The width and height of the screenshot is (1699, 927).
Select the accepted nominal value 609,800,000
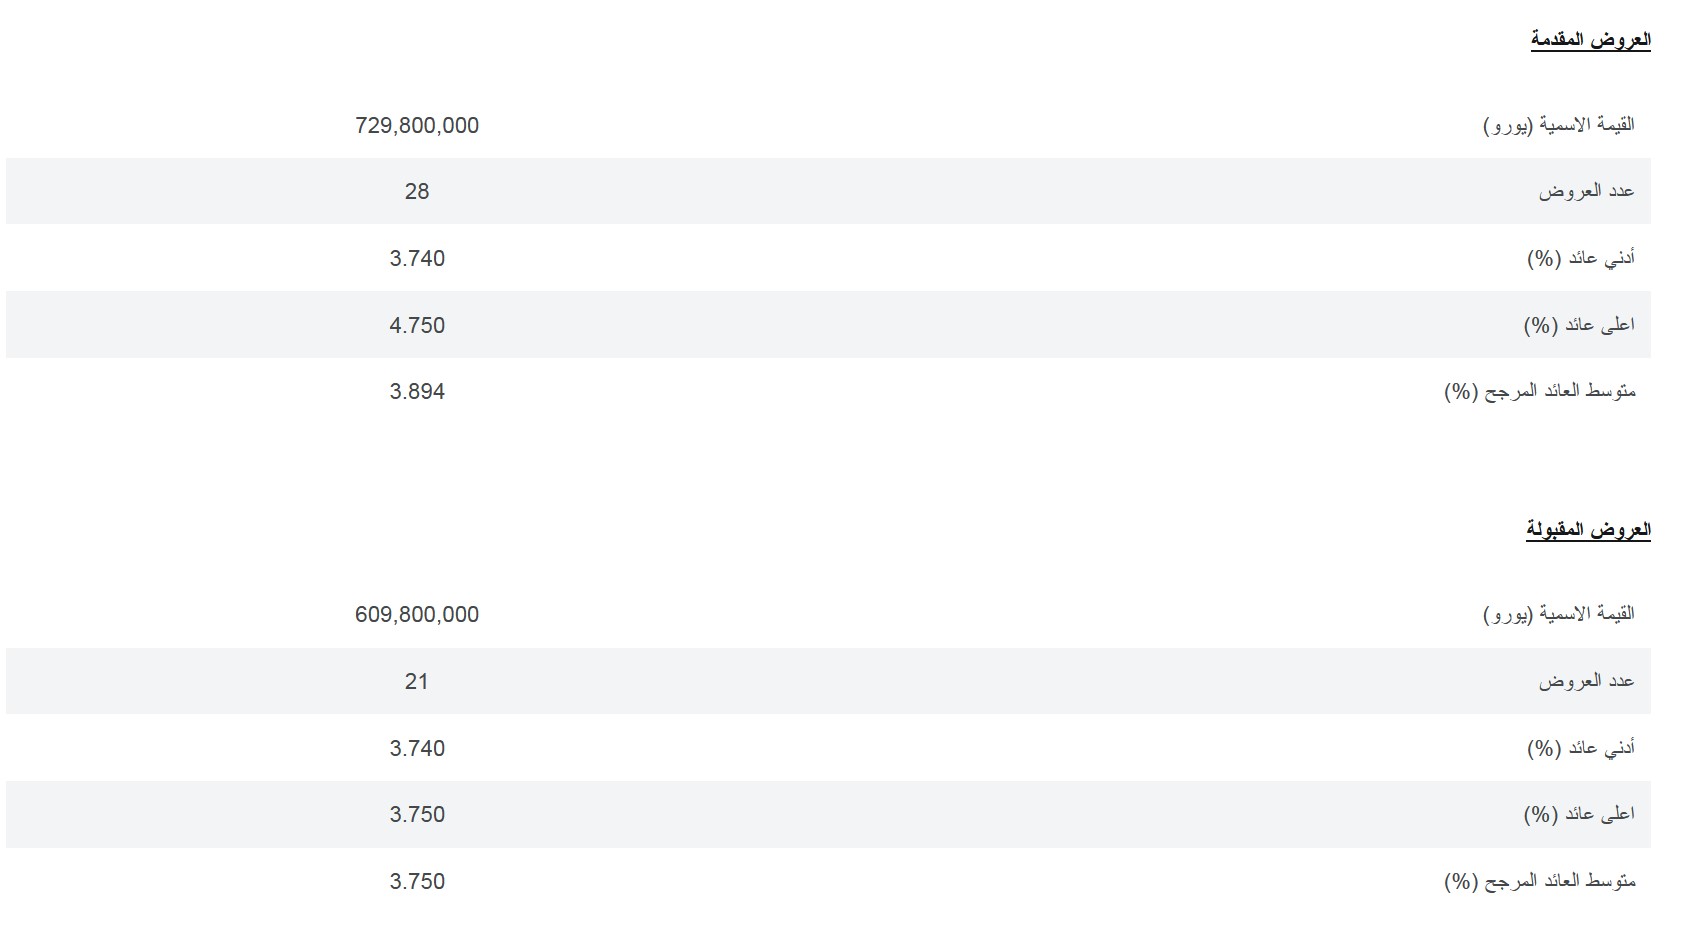[417, 614]
